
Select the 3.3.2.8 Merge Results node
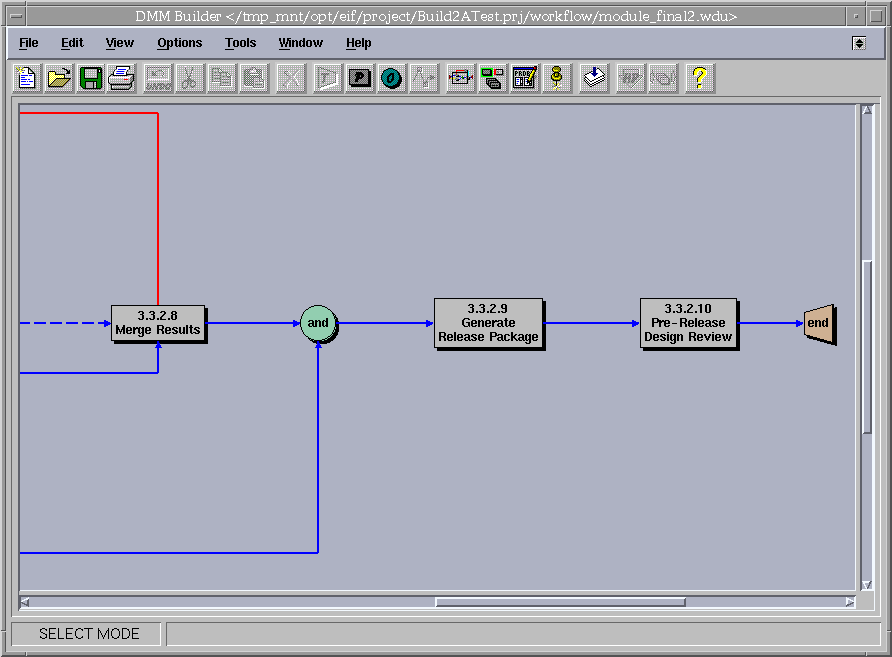point(158,323)
